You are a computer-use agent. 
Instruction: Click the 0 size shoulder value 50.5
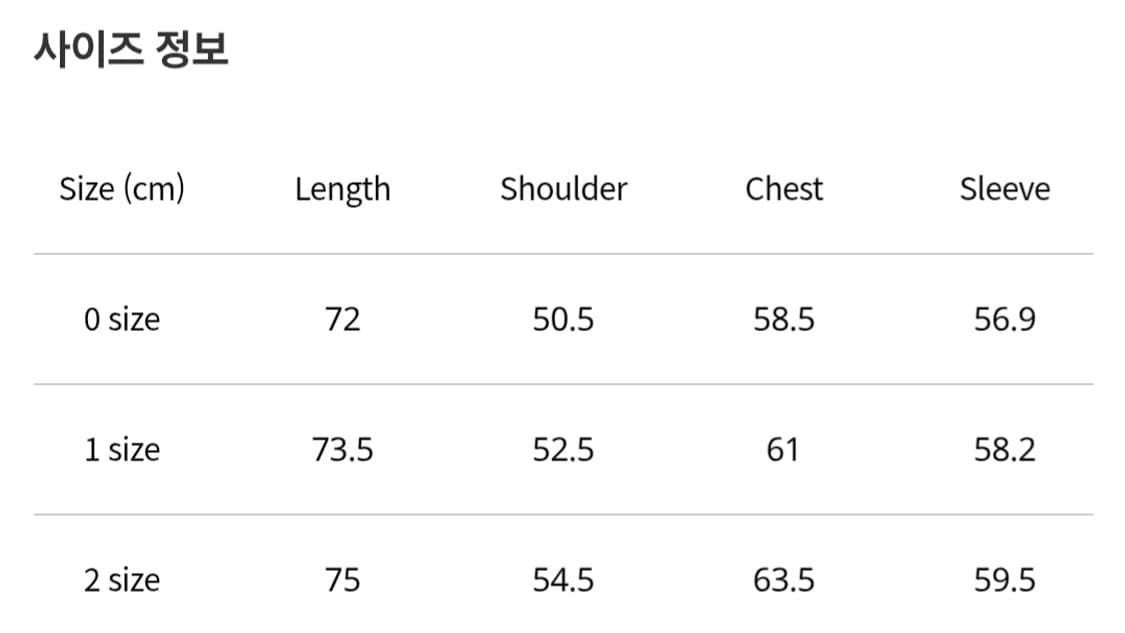coord(563,320)
